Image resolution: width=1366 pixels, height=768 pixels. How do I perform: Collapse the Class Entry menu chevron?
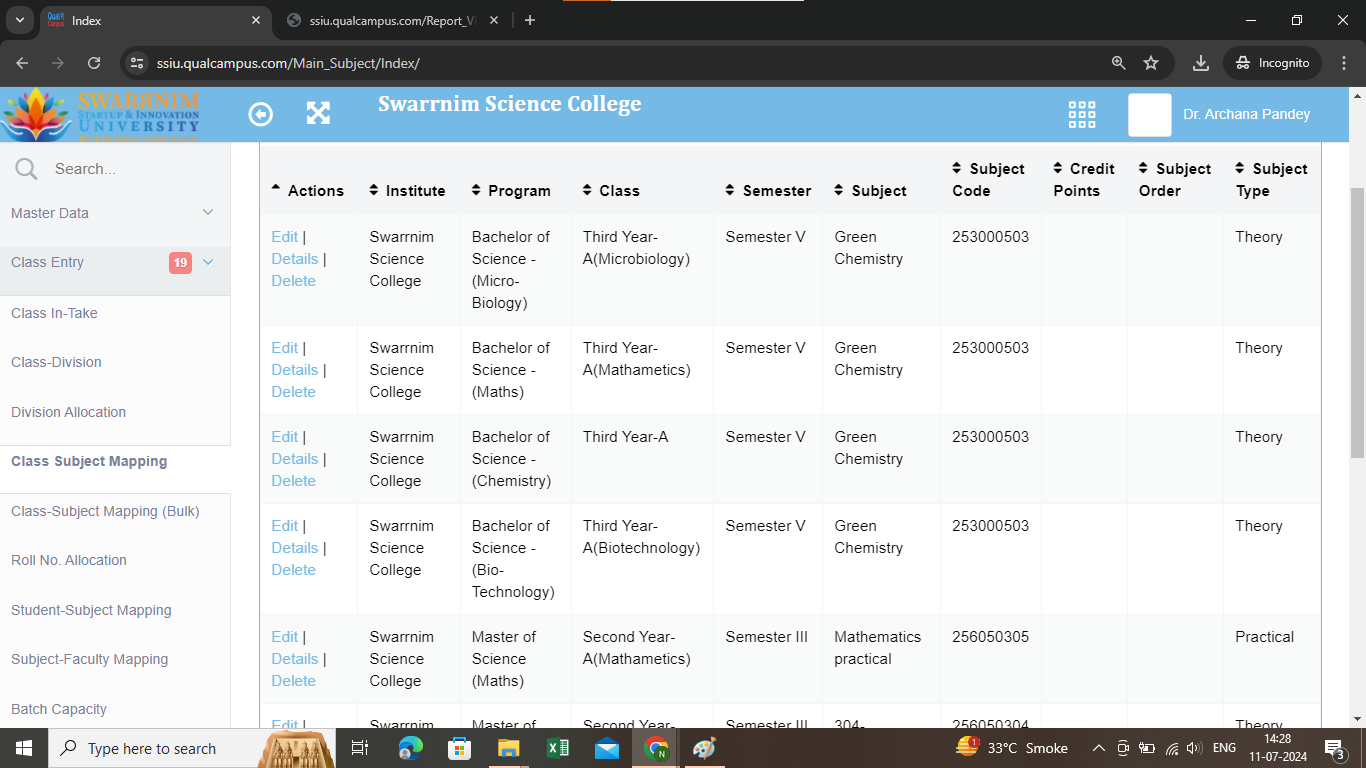[208, 262]
